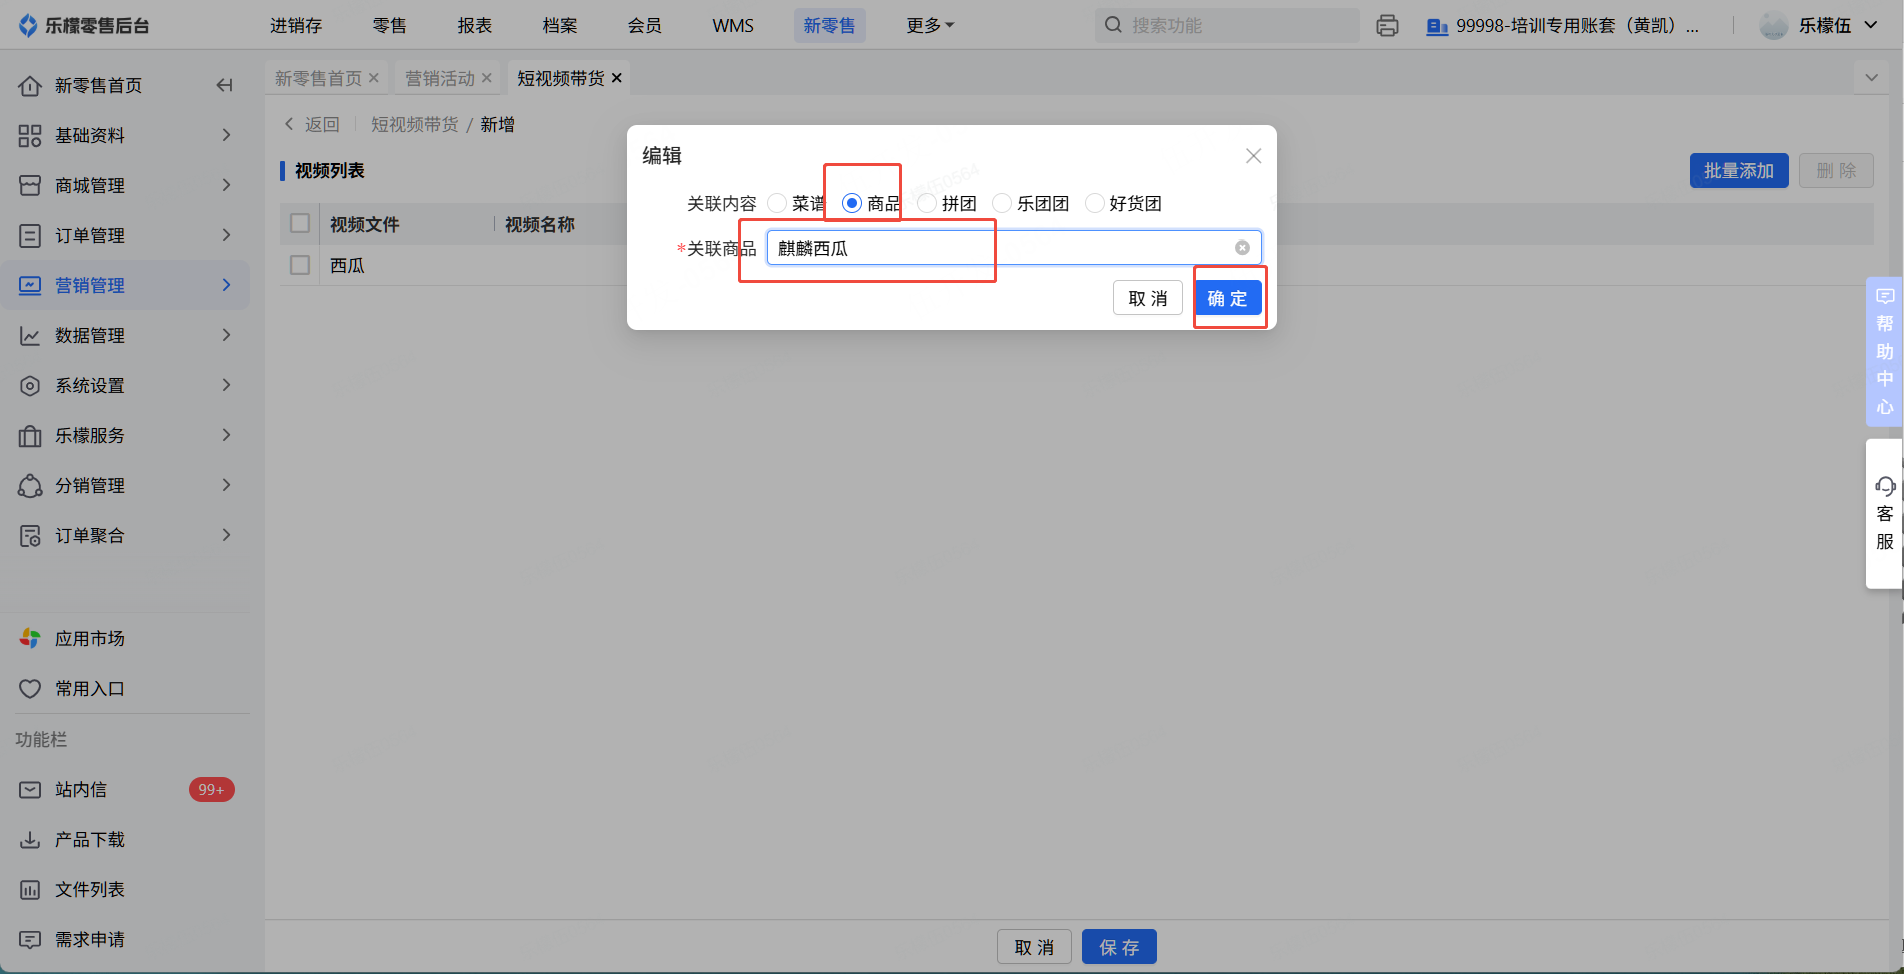Open the printer icon in top bar
This screenshot has width=1904, height=974.
[x=1387, y=25]
